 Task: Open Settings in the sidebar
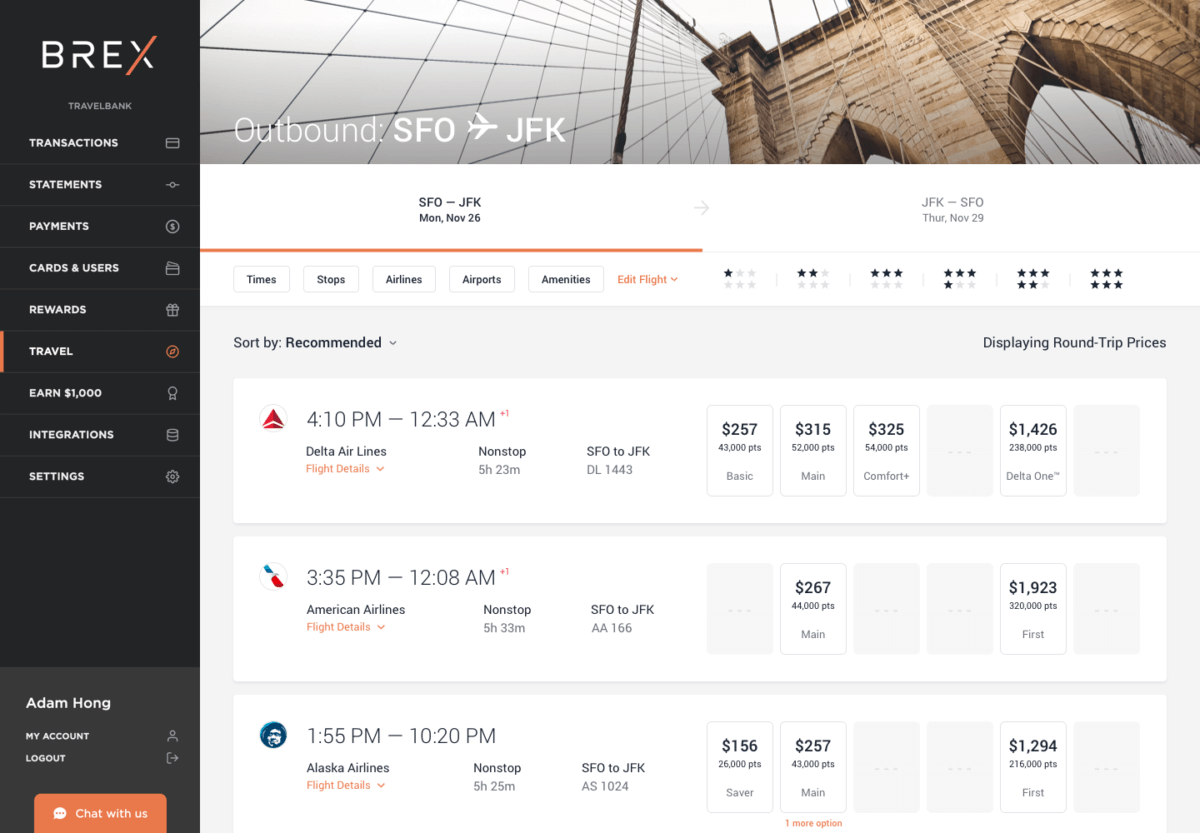pyautogui.click(x=100, y=477)
